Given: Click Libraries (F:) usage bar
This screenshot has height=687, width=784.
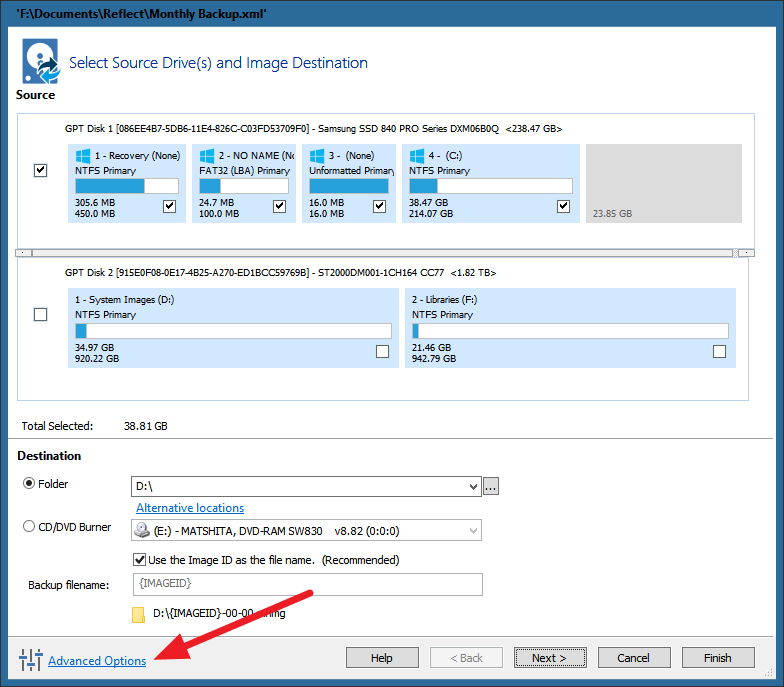Looking at the screenshot, I should tap(570, 331).
